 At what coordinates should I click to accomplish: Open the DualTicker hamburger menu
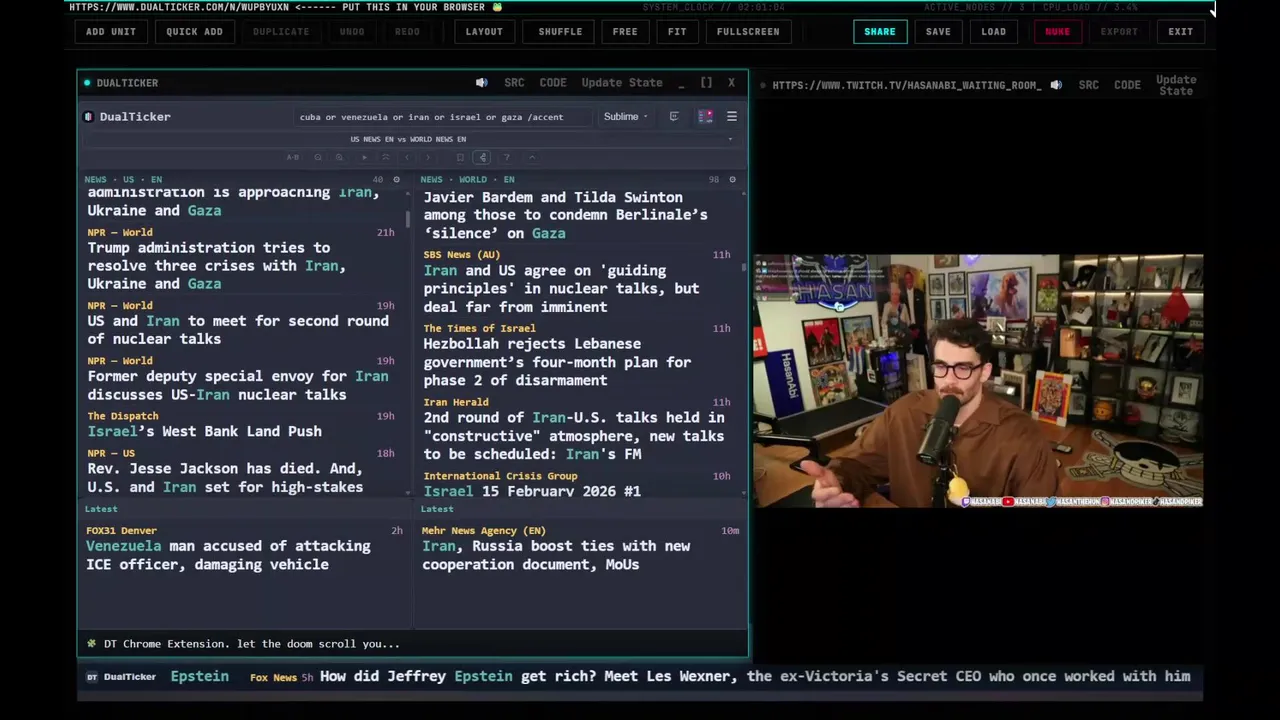click(x=731, y=117)
